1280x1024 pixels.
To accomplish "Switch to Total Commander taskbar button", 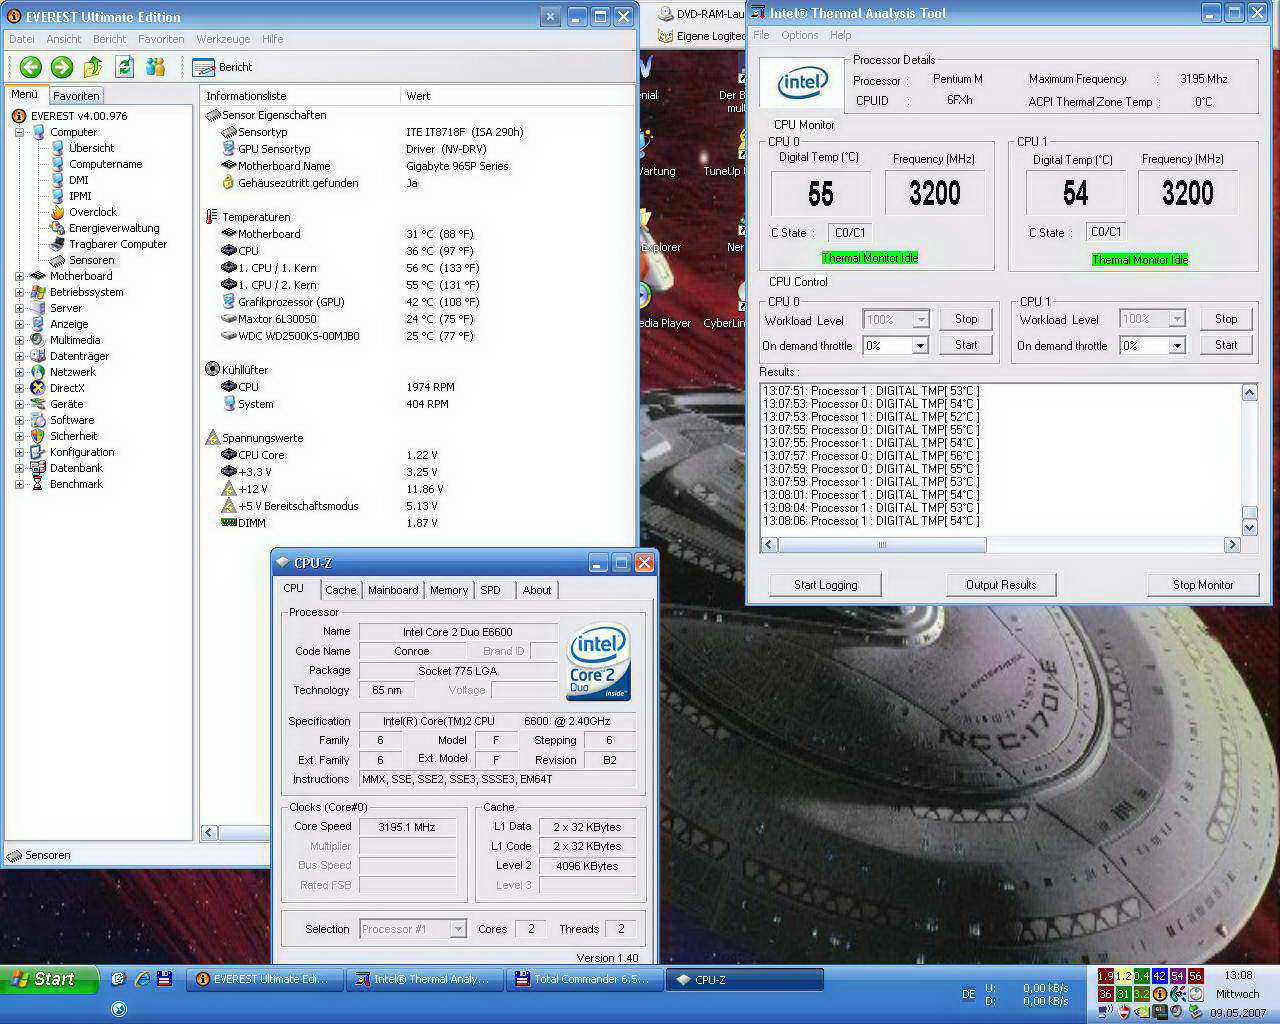I will click(x=584, y=980).
